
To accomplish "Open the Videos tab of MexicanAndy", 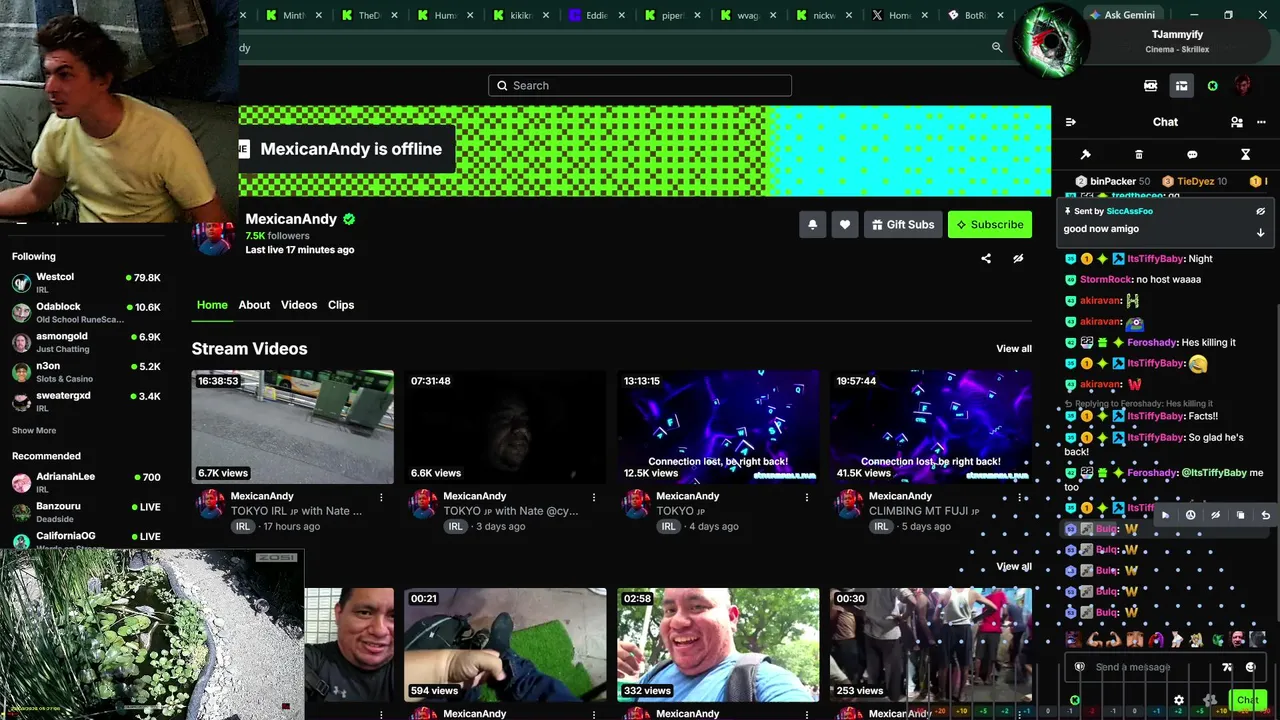I will coord(299,305).
